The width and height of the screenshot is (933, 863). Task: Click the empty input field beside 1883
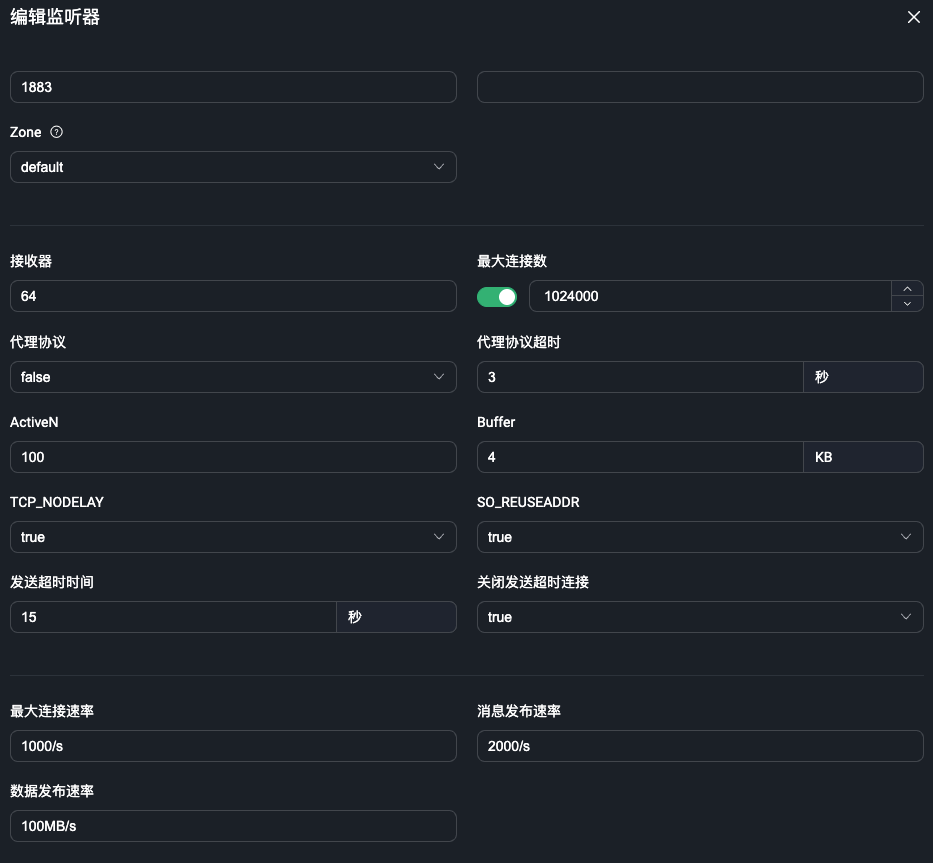click(700, 87)
